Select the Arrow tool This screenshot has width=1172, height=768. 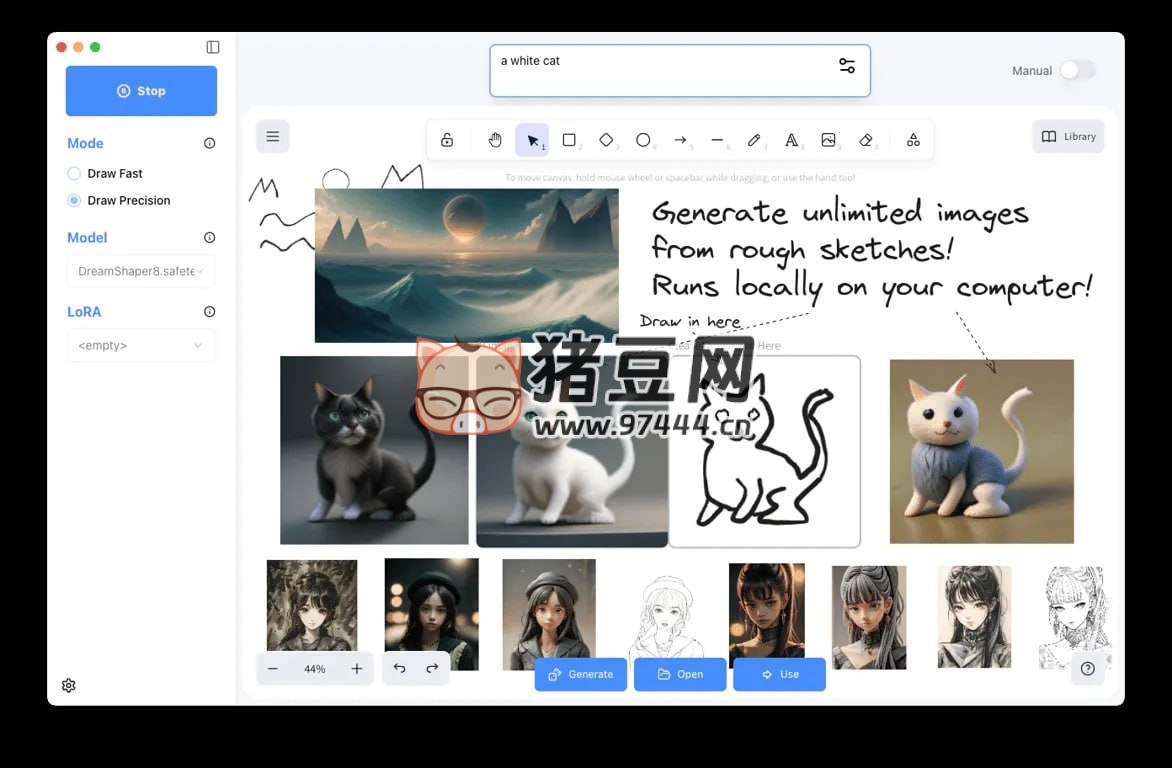point(680,140)
